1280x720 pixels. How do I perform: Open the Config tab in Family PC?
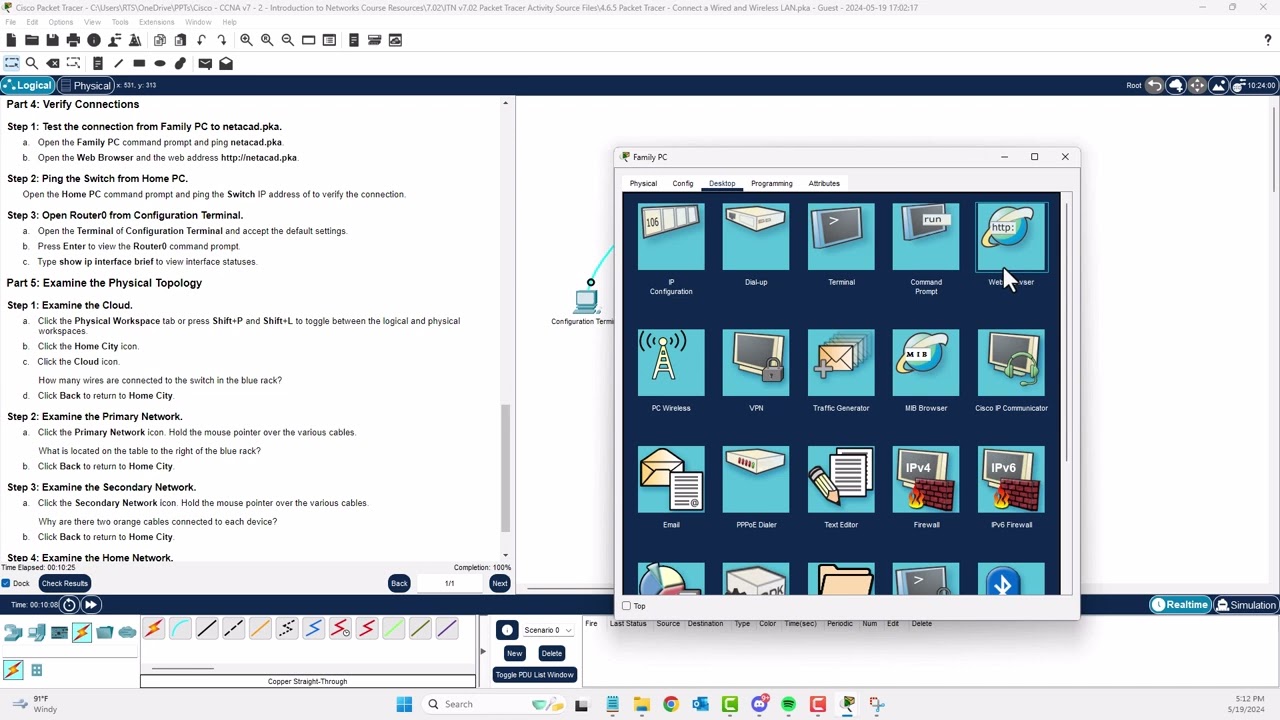coord(683,183)
